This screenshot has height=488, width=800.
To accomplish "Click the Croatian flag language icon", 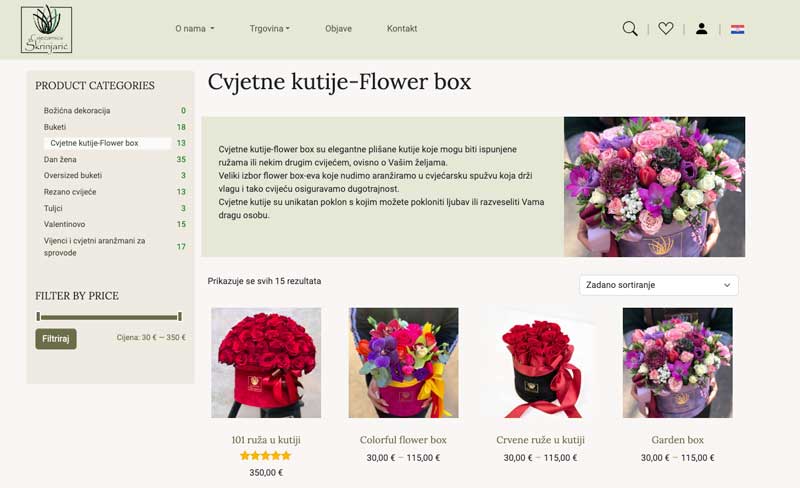I will coord(738,29).
